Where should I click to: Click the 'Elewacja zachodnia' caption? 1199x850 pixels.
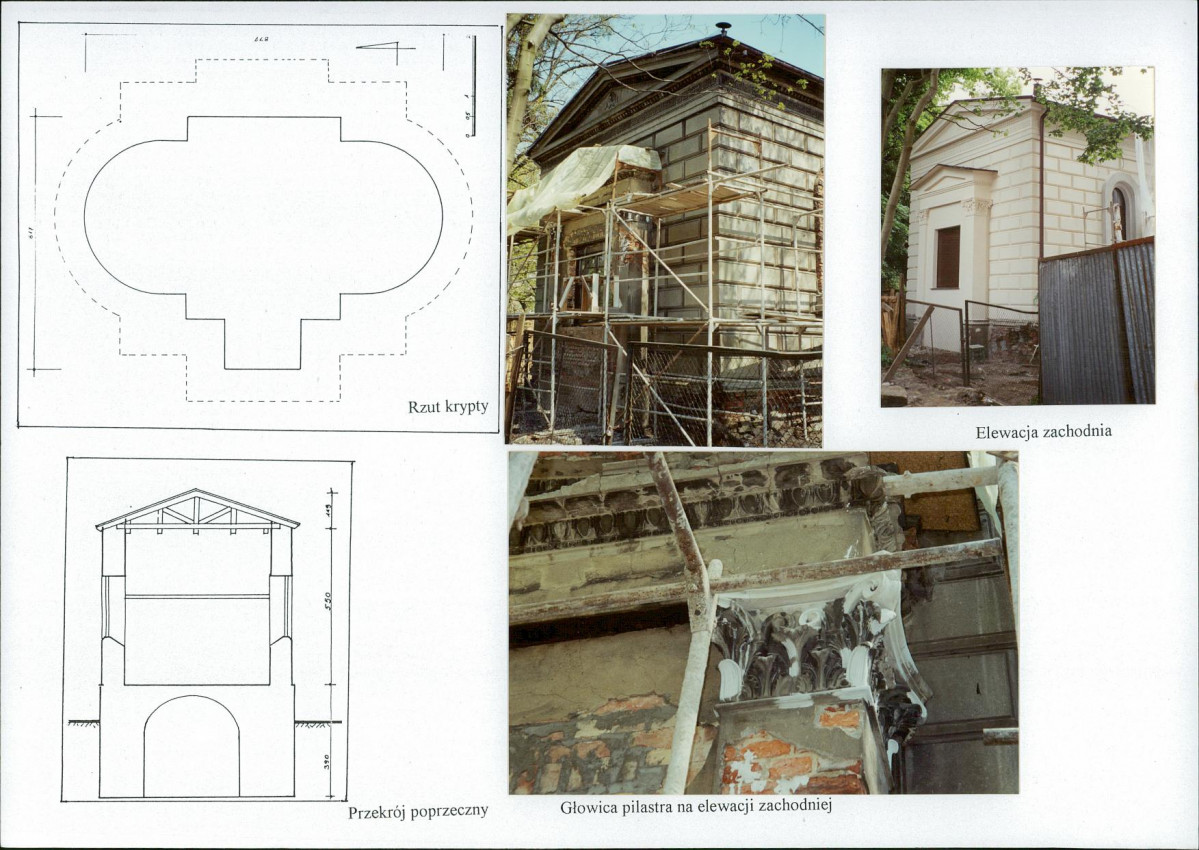point(1044,431)
